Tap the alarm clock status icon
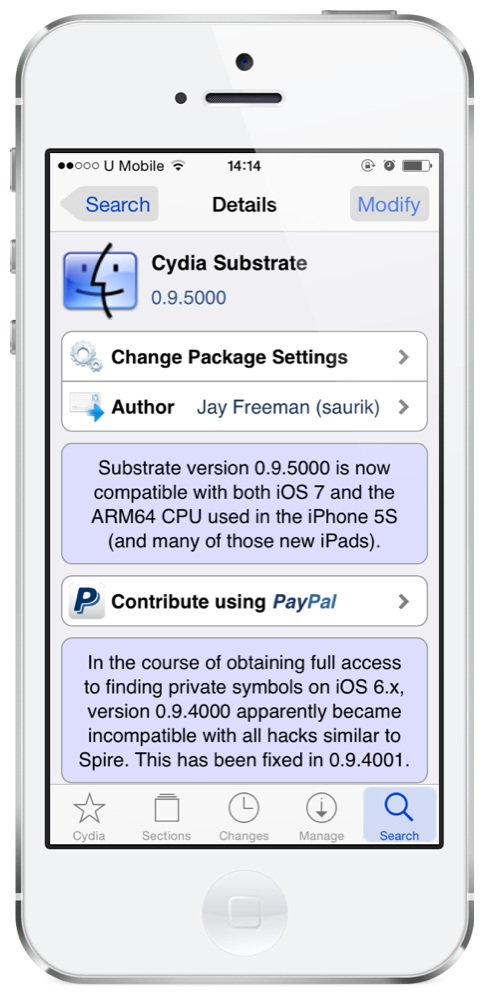This screenshot has width=485, height=1000. click(x=389, y=166)
